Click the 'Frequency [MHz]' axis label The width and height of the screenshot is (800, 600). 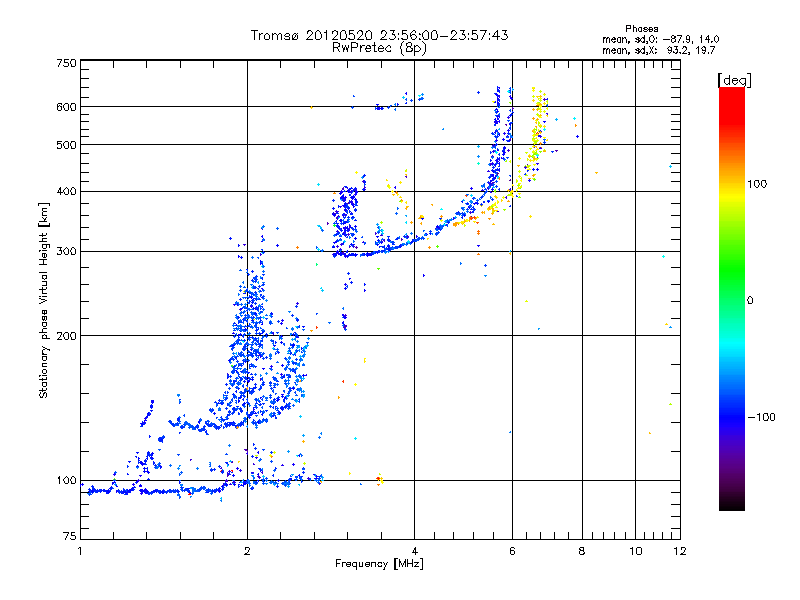[x=379, y=564]
